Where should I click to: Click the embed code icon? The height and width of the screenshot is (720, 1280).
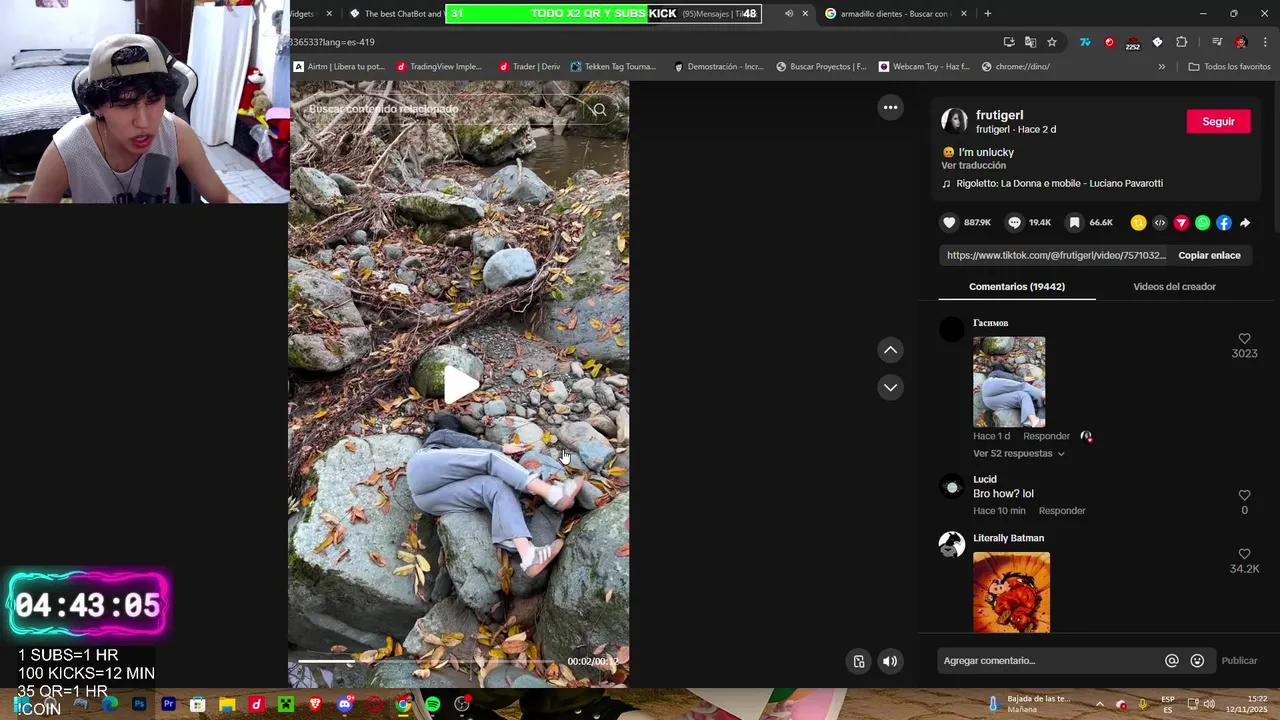pyautogui.click(x=1160, y=223)
